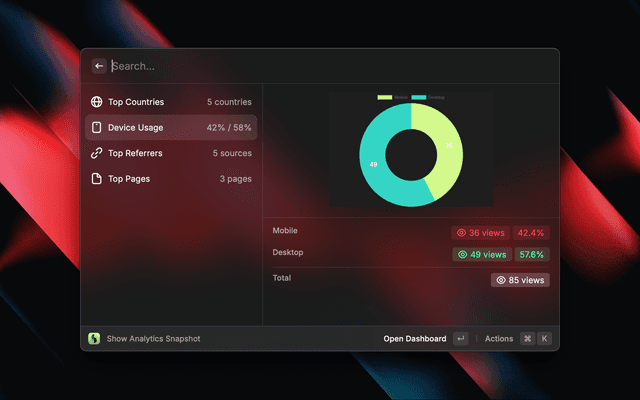This screenshot has height=400, width=640.
Task: Click the 42.4% Mobile percentage tag
Action: (x=531, y=233)
